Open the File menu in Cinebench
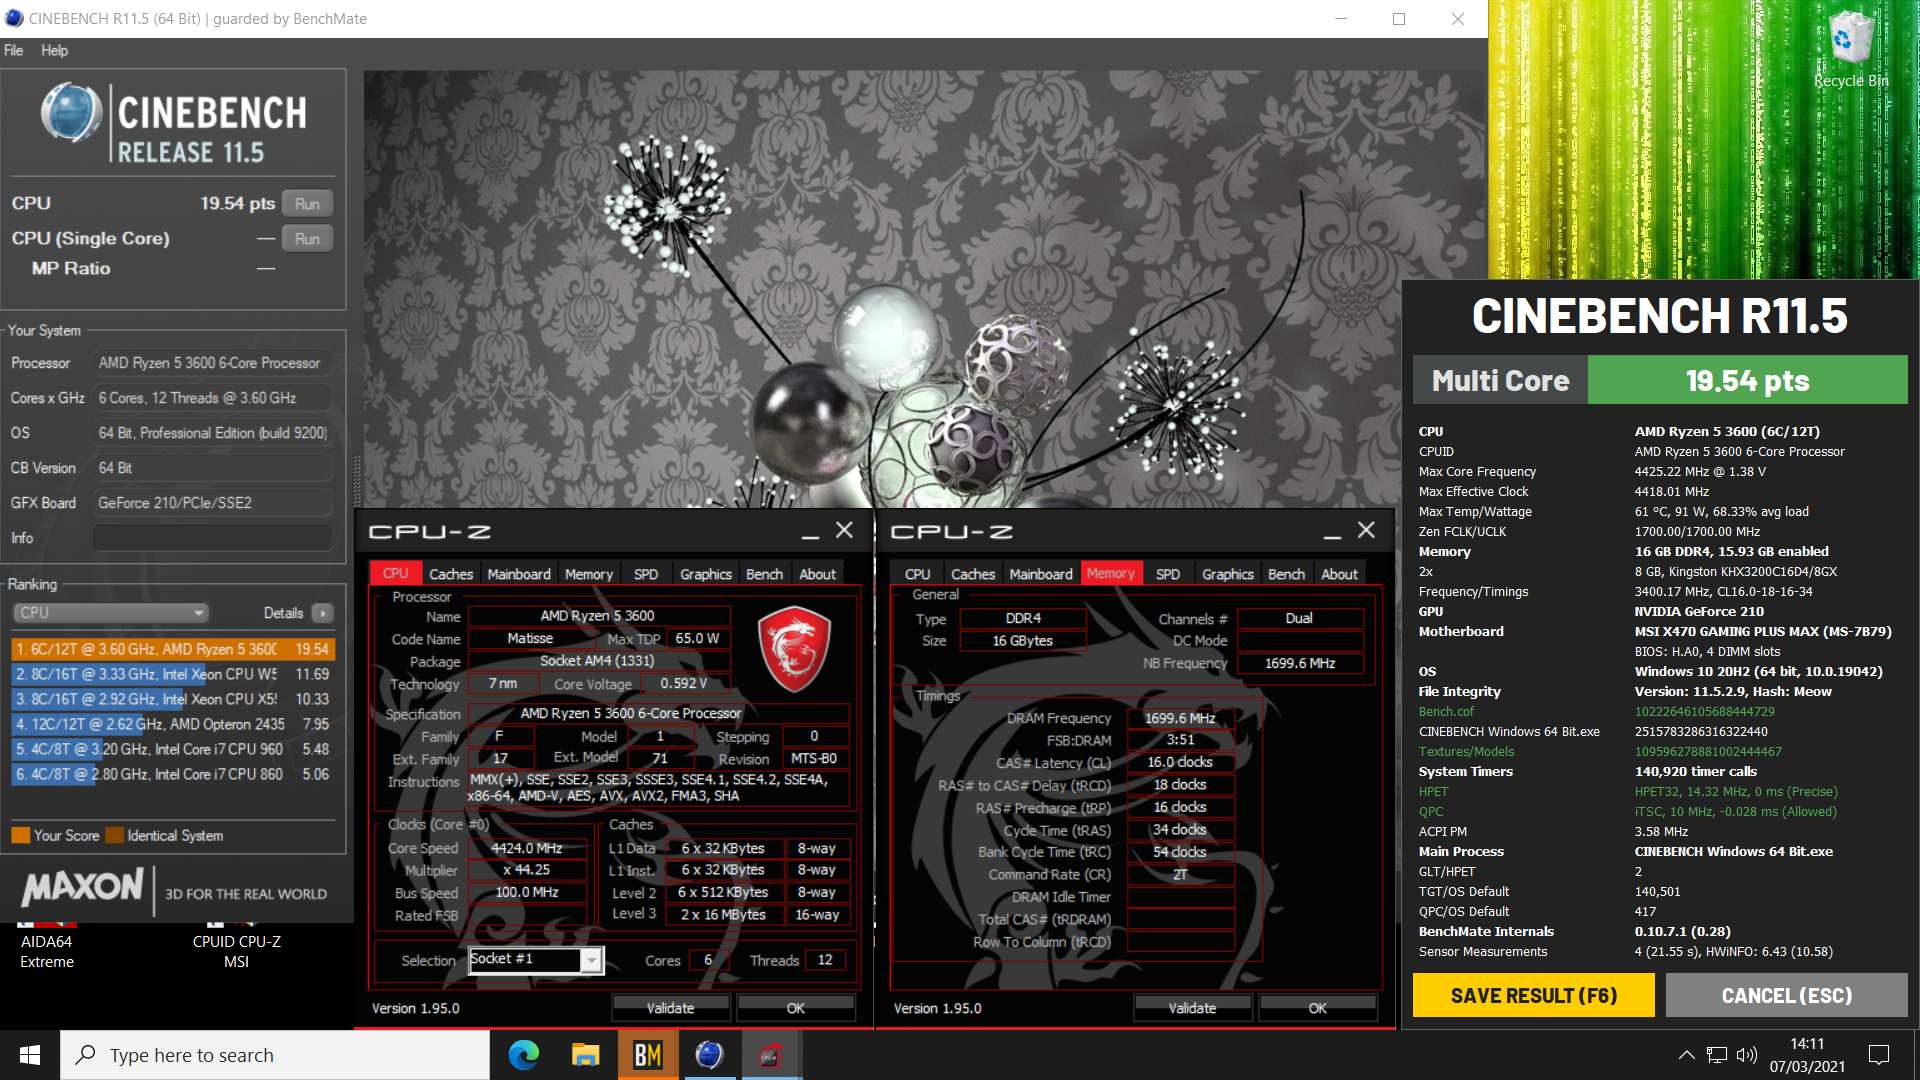Screen dimensions: 1920x1080 [x=14, y=50]
